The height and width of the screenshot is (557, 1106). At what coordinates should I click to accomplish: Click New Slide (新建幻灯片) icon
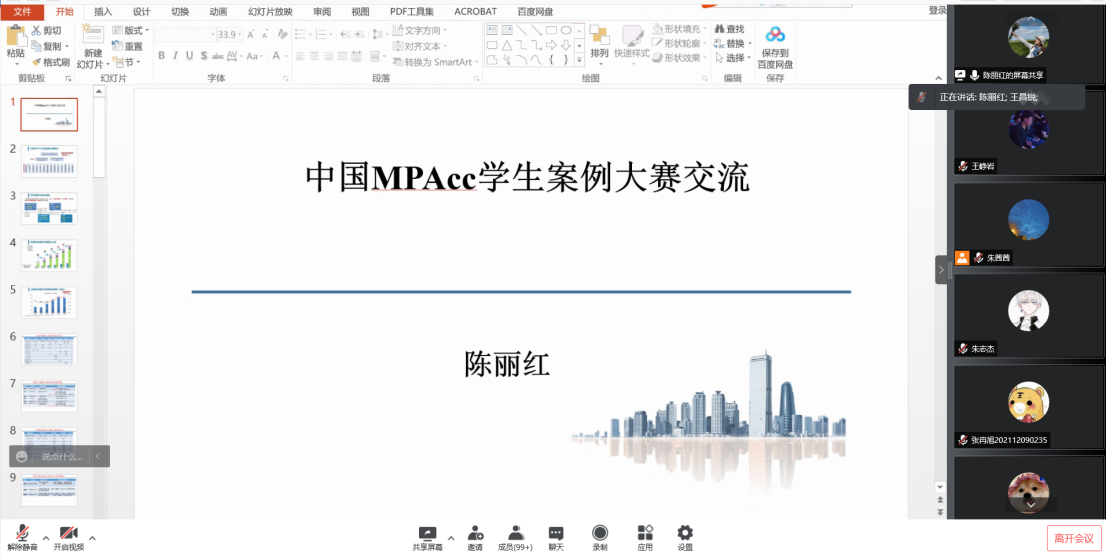click(92, 40)
